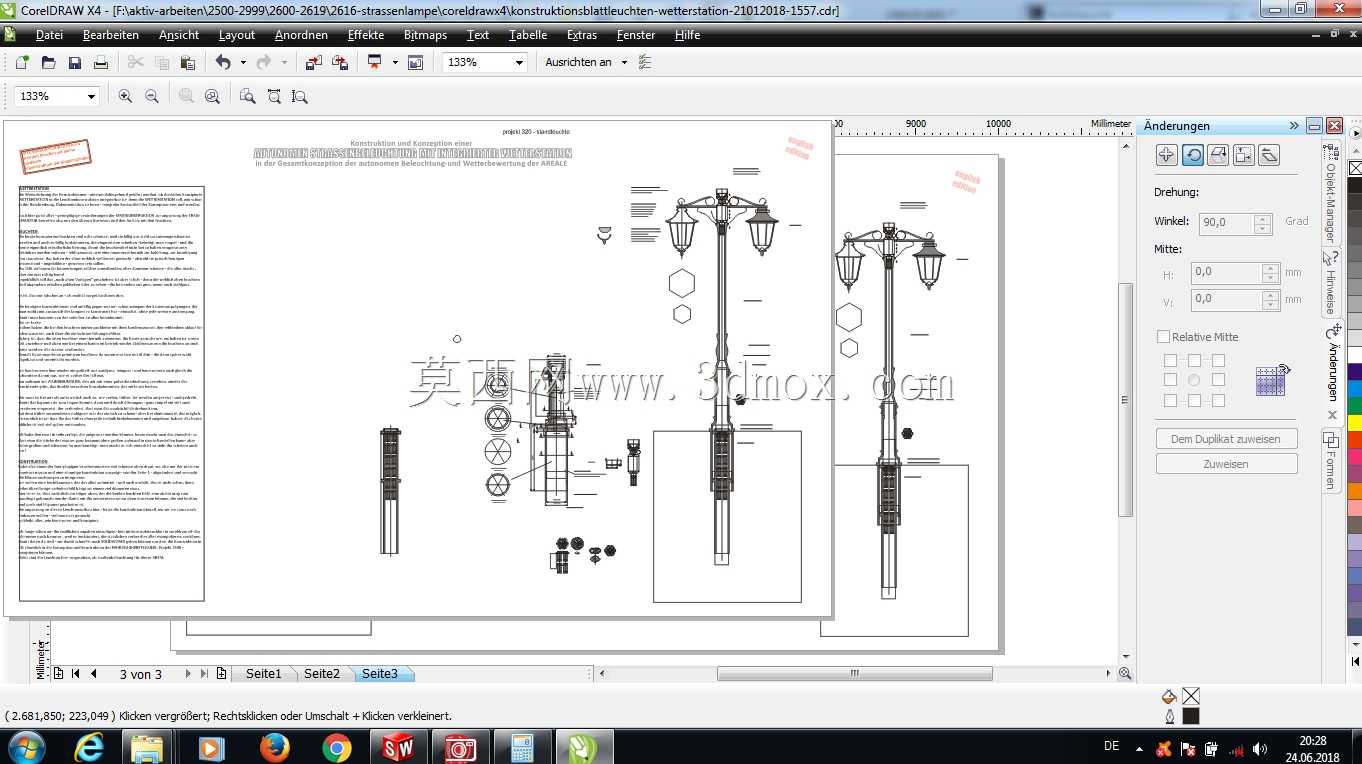Click the Zuweisen button
The image size is (1362, 764).
pyautogui.click(x=1226, y=464)
